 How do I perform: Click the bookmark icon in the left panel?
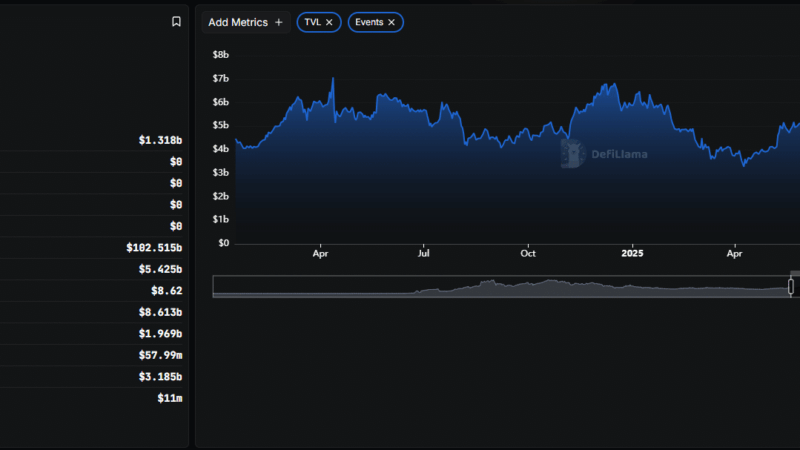click(176, 21)
